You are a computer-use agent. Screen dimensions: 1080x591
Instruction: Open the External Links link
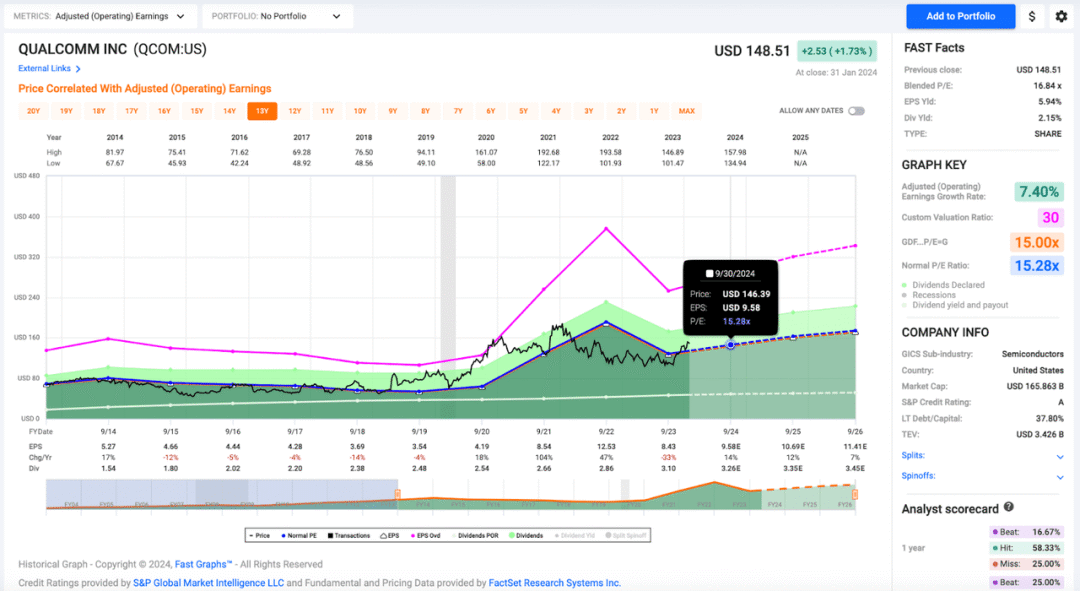[x=49, y=68]
